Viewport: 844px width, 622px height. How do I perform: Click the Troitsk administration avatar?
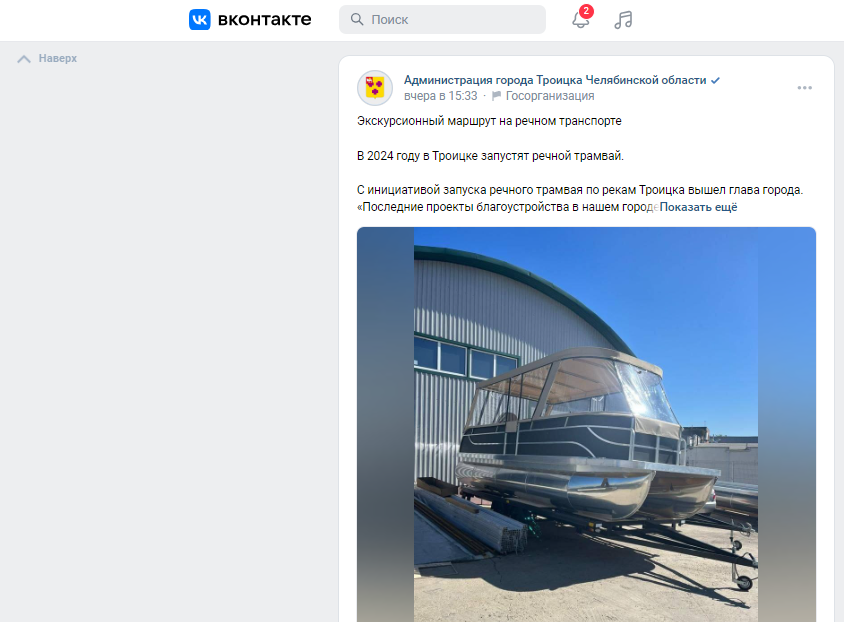click(x=375, y=88)
